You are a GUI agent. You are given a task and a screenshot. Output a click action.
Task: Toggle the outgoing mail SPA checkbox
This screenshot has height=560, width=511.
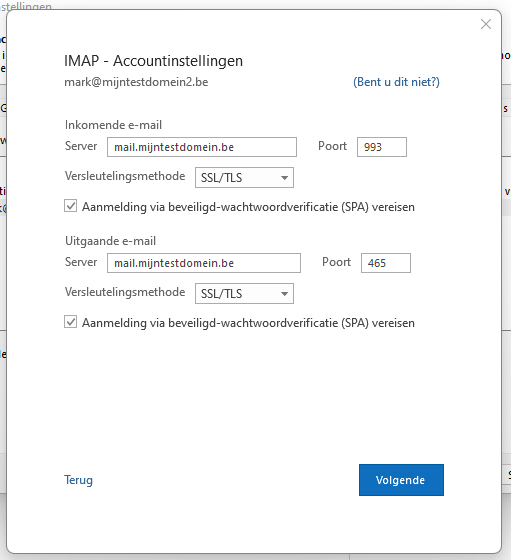(70, 322)
